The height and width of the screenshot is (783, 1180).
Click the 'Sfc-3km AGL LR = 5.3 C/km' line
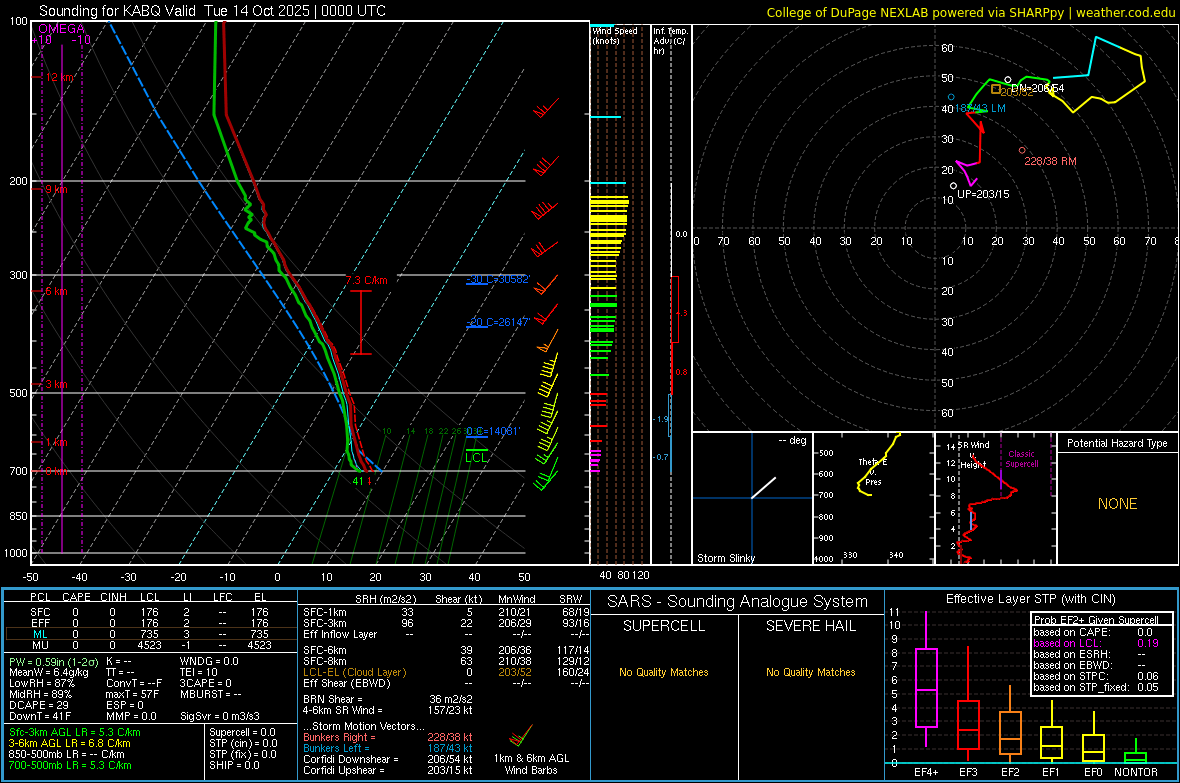(x=75, y=733)
